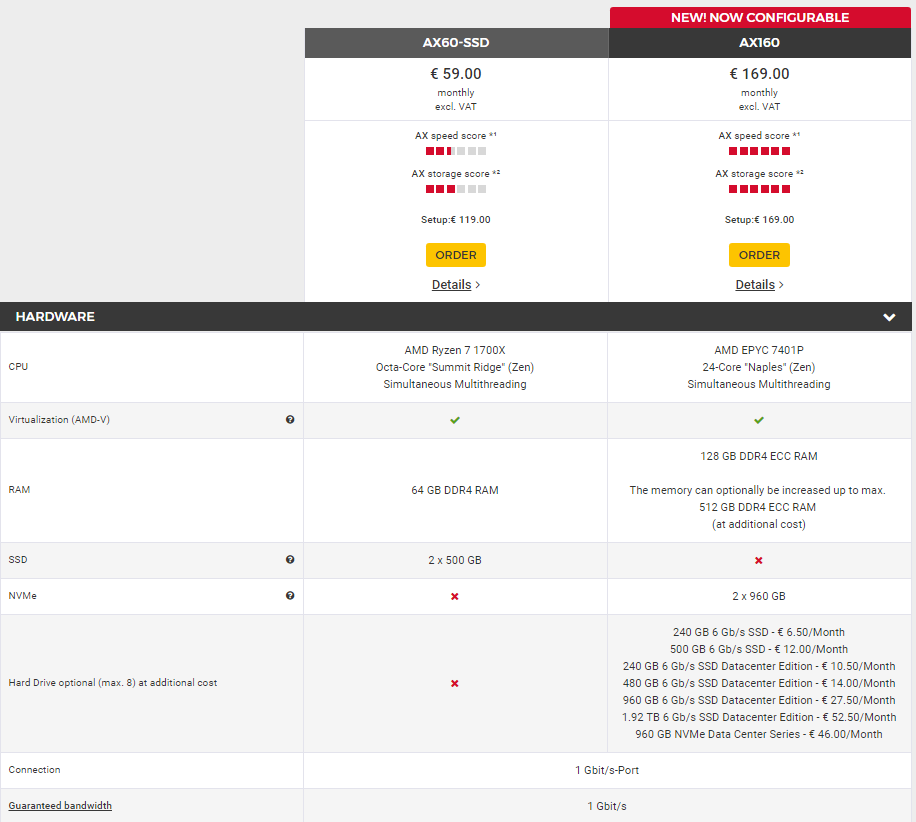Click the Hard Drive optional row label
The width and height of the screenshot is (916, 822).
tap(113, 682)
